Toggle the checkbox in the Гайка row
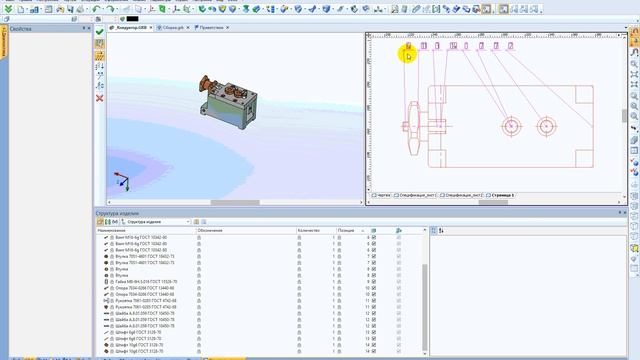 click(x=374, y=282)
